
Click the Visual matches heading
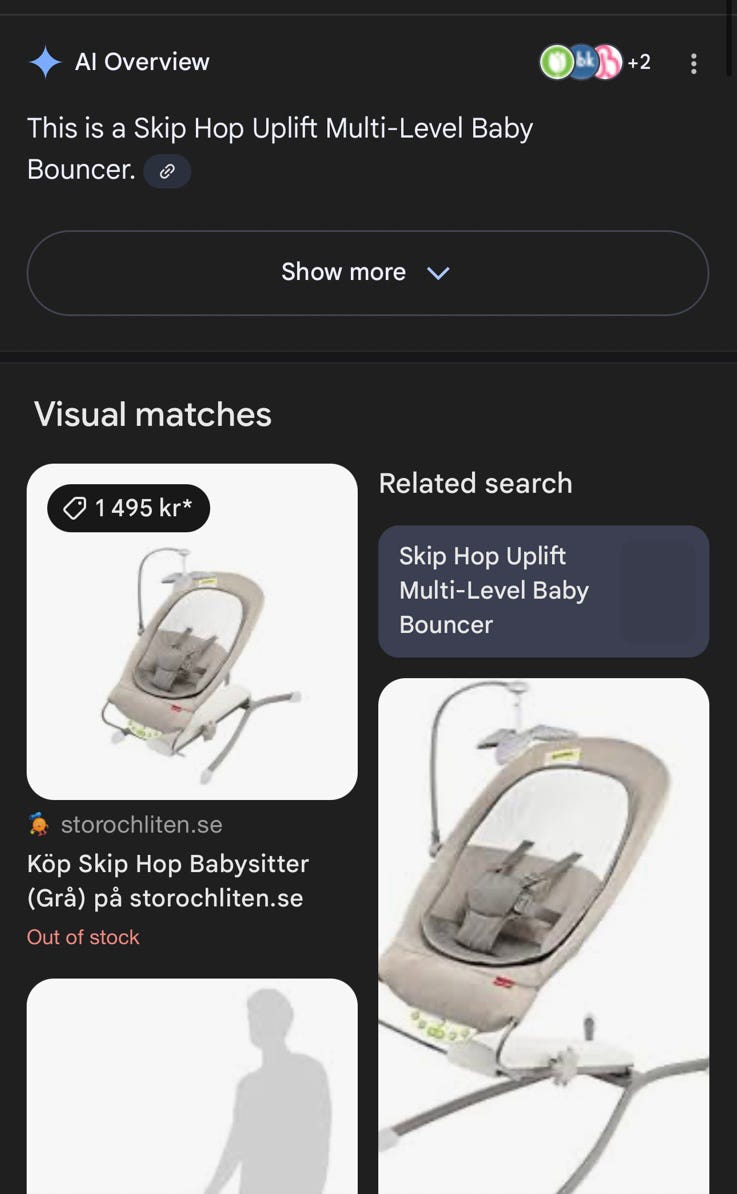153,415
